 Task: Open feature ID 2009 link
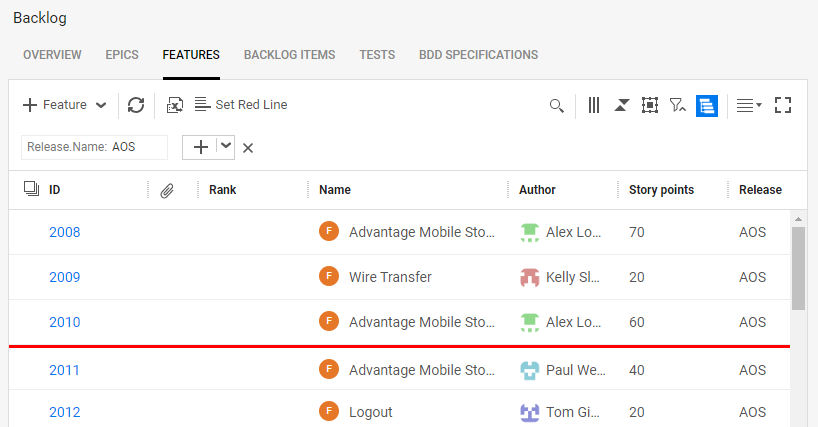[65, 277]
